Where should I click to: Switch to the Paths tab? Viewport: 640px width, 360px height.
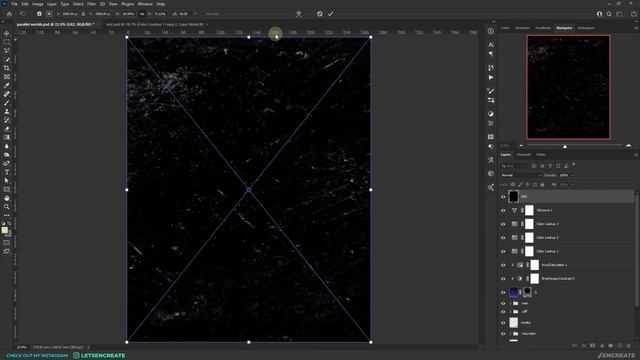pyautogui.click(x=541, y=155)
